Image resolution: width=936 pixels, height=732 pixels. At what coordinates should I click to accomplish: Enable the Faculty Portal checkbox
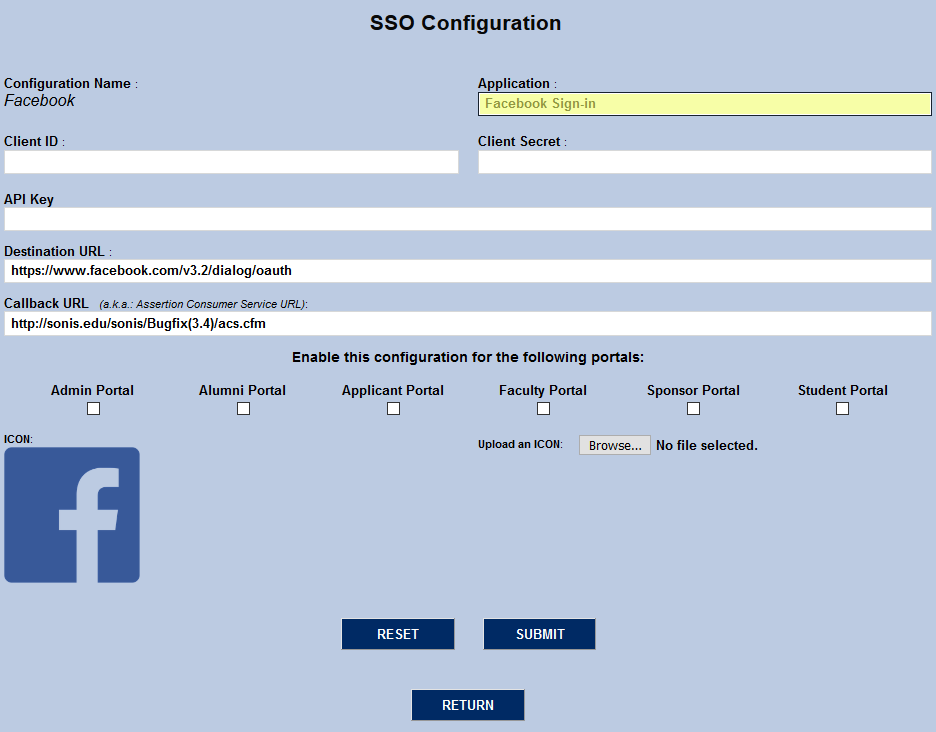click(x=543, y=408)
